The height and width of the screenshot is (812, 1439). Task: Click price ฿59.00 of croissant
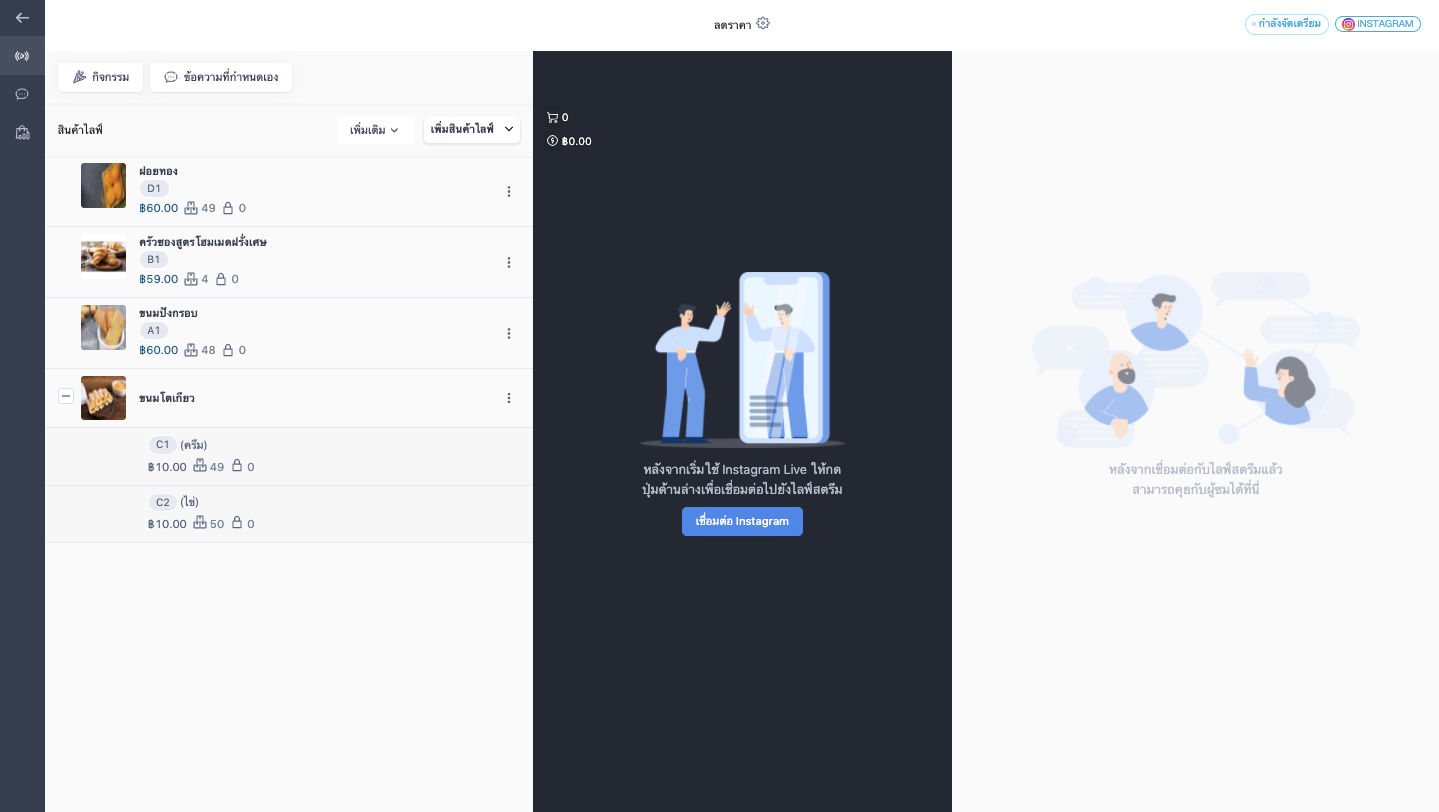(159, 279)
